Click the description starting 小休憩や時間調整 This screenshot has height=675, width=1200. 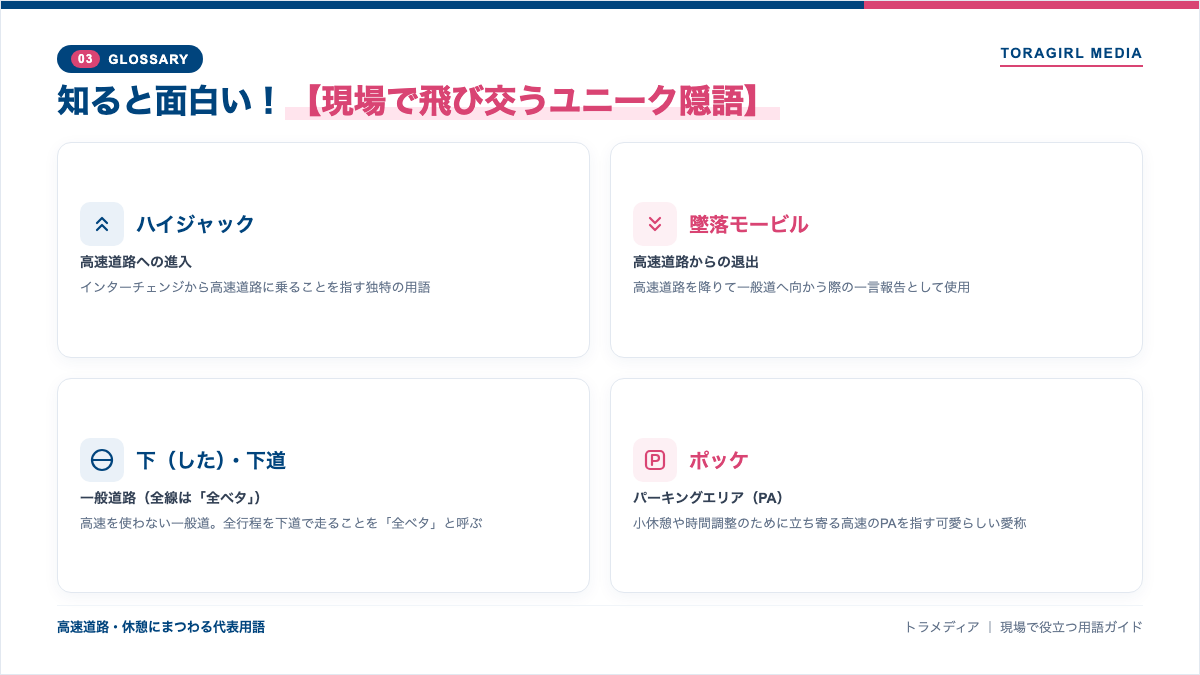coord(830,523)
